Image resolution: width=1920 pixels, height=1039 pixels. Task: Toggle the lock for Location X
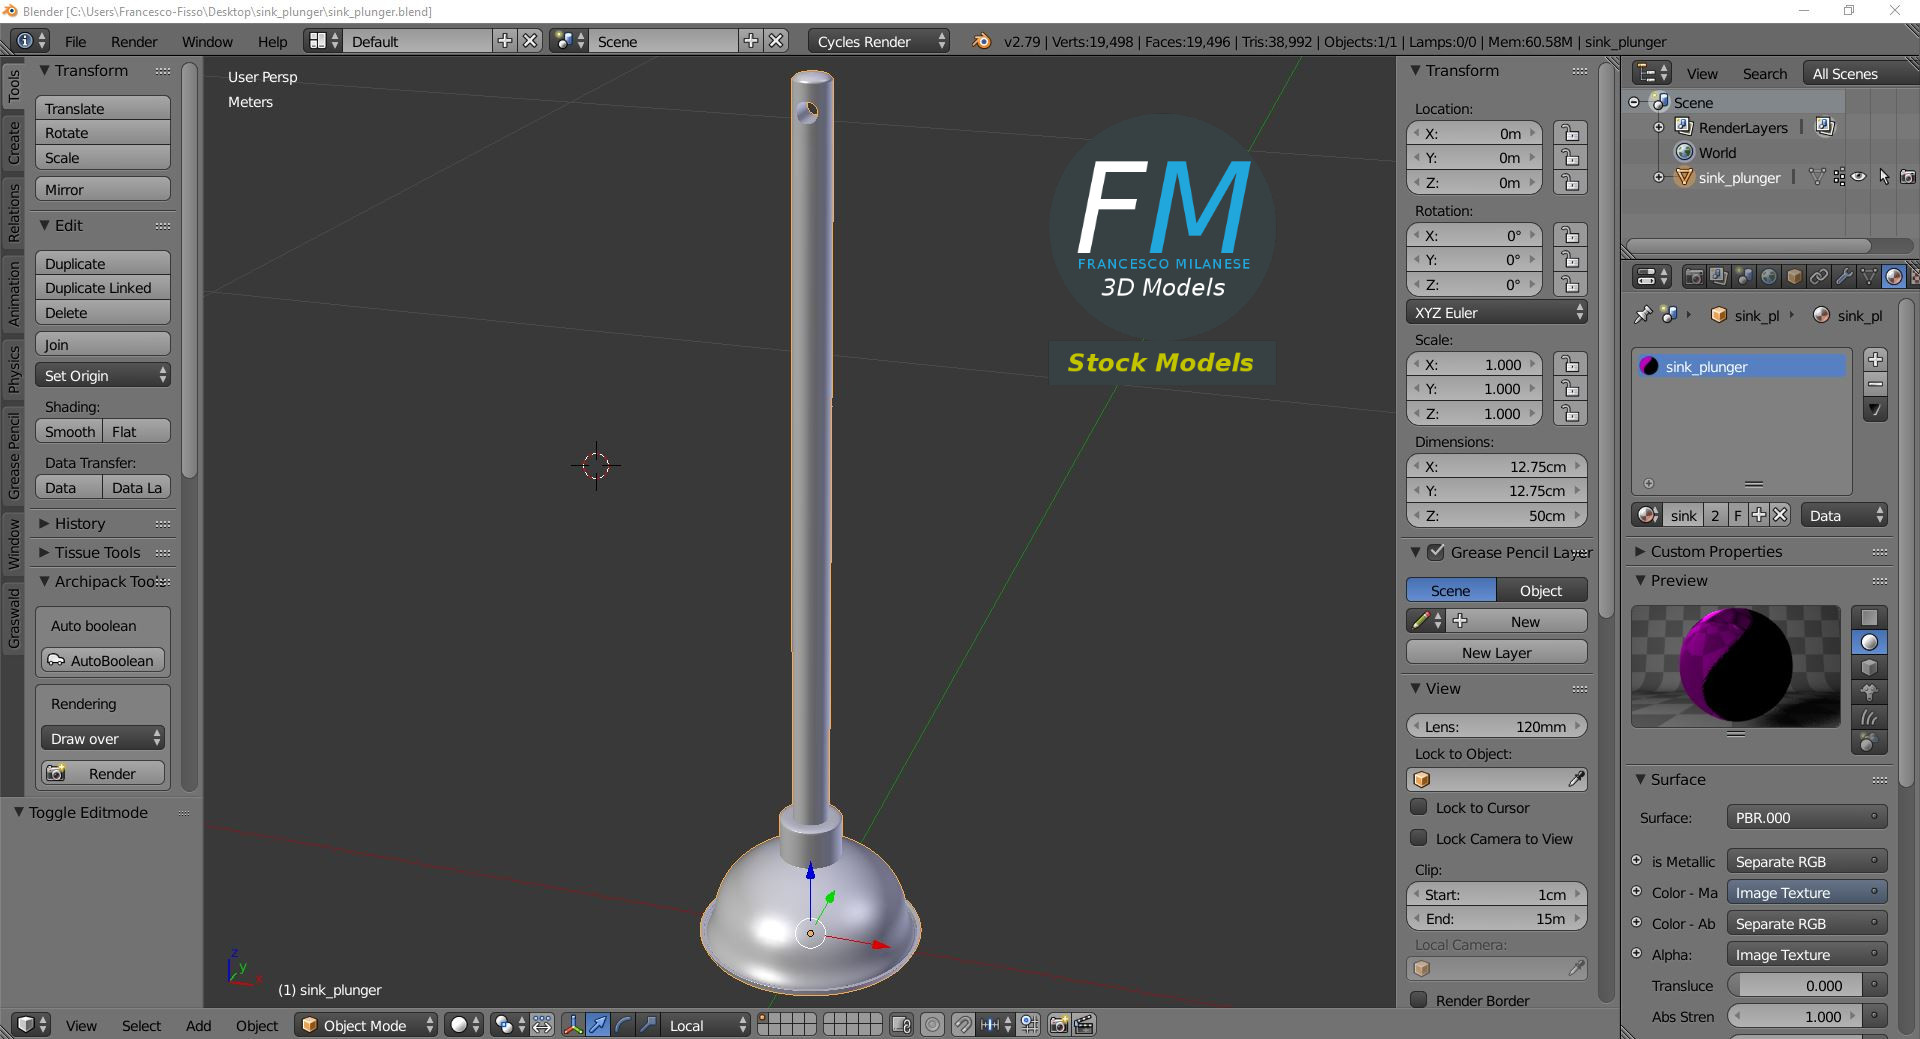(1570, 134)
